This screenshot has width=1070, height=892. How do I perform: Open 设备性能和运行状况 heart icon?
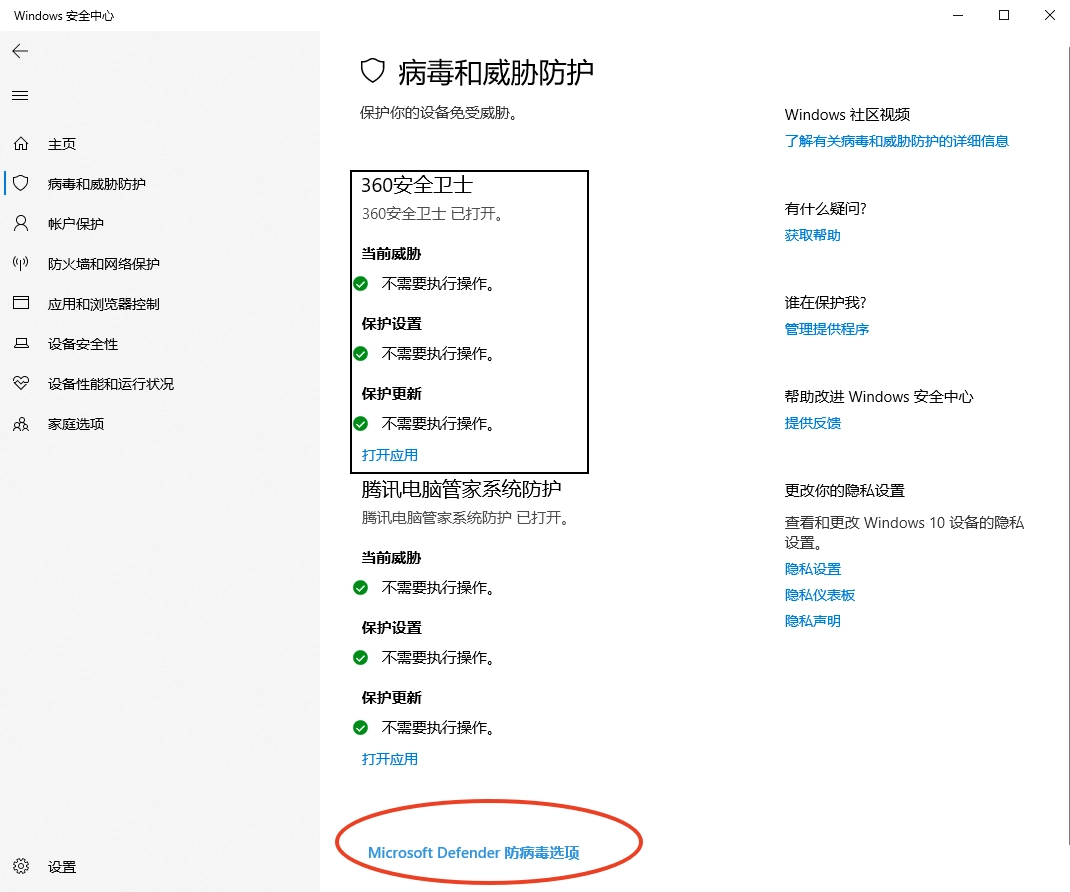coord(21,384)
